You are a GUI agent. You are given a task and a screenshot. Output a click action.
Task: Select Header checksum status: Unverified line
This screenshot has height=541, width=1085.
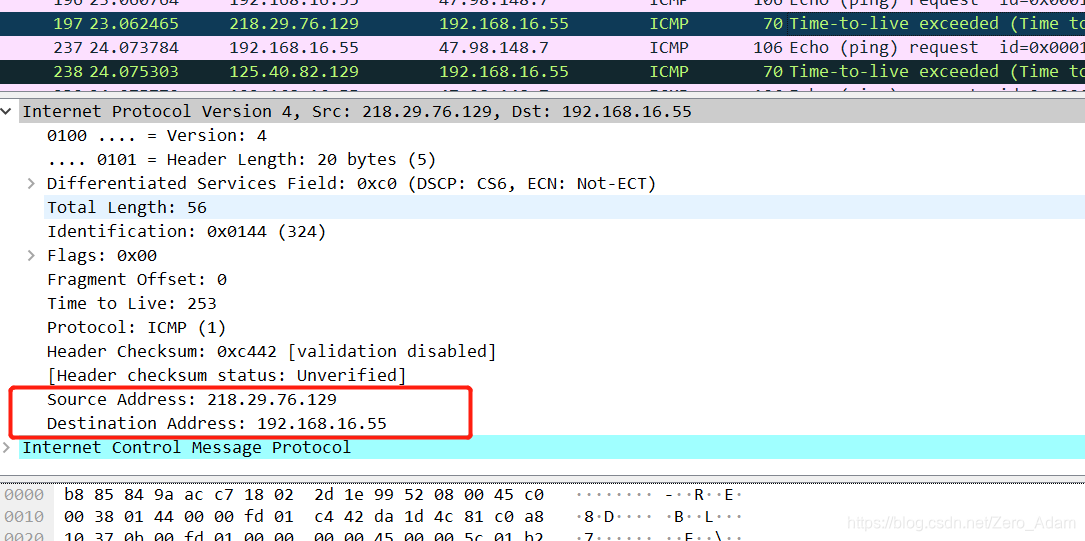(x=226, y=376)
